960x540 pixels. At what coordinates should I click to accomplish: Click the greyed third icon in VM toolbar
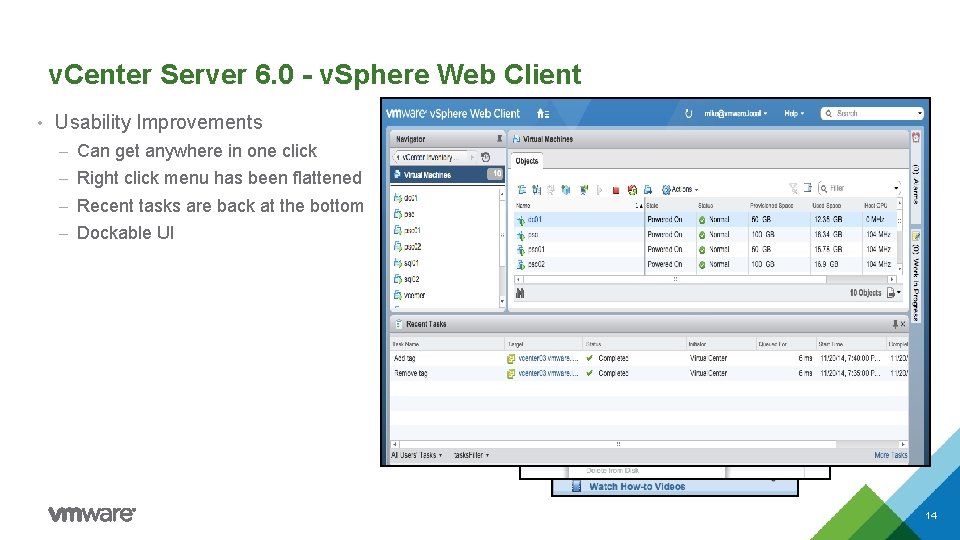(550, 190)
